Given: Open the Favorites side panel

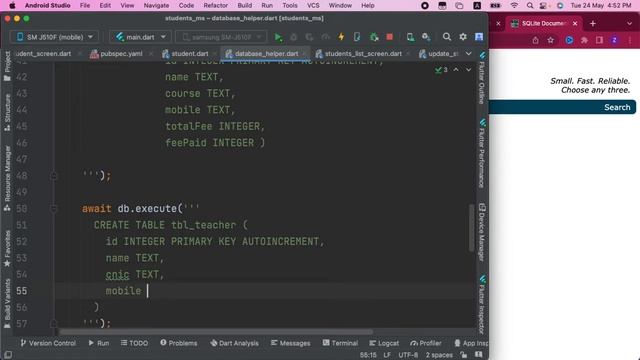Looking at the screenshot, I should click(x=7, y=249).
